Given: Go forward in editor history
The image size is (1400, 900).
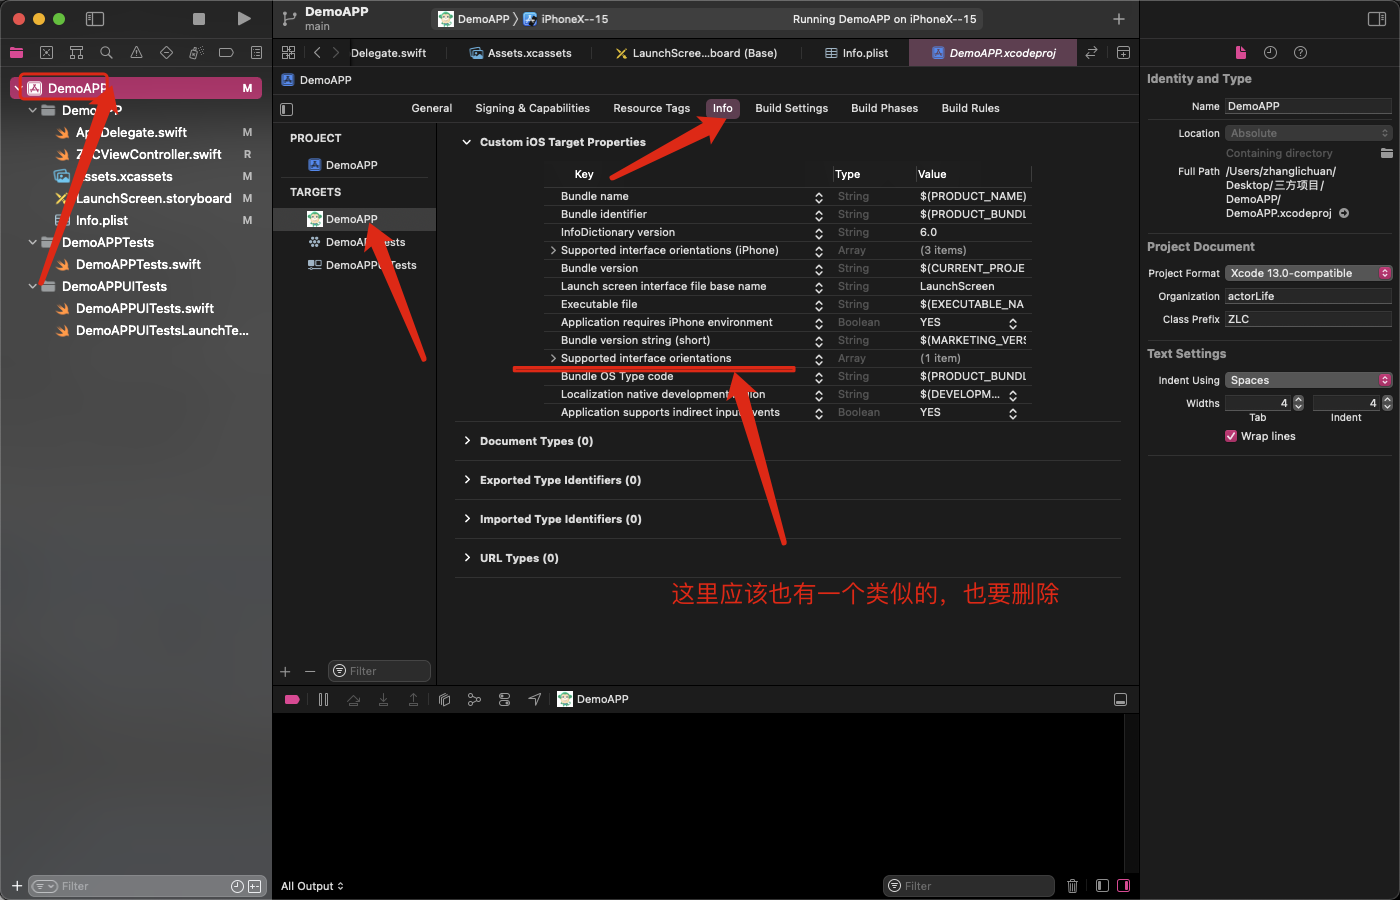Looking at the screenshot, I should [335, 53].
